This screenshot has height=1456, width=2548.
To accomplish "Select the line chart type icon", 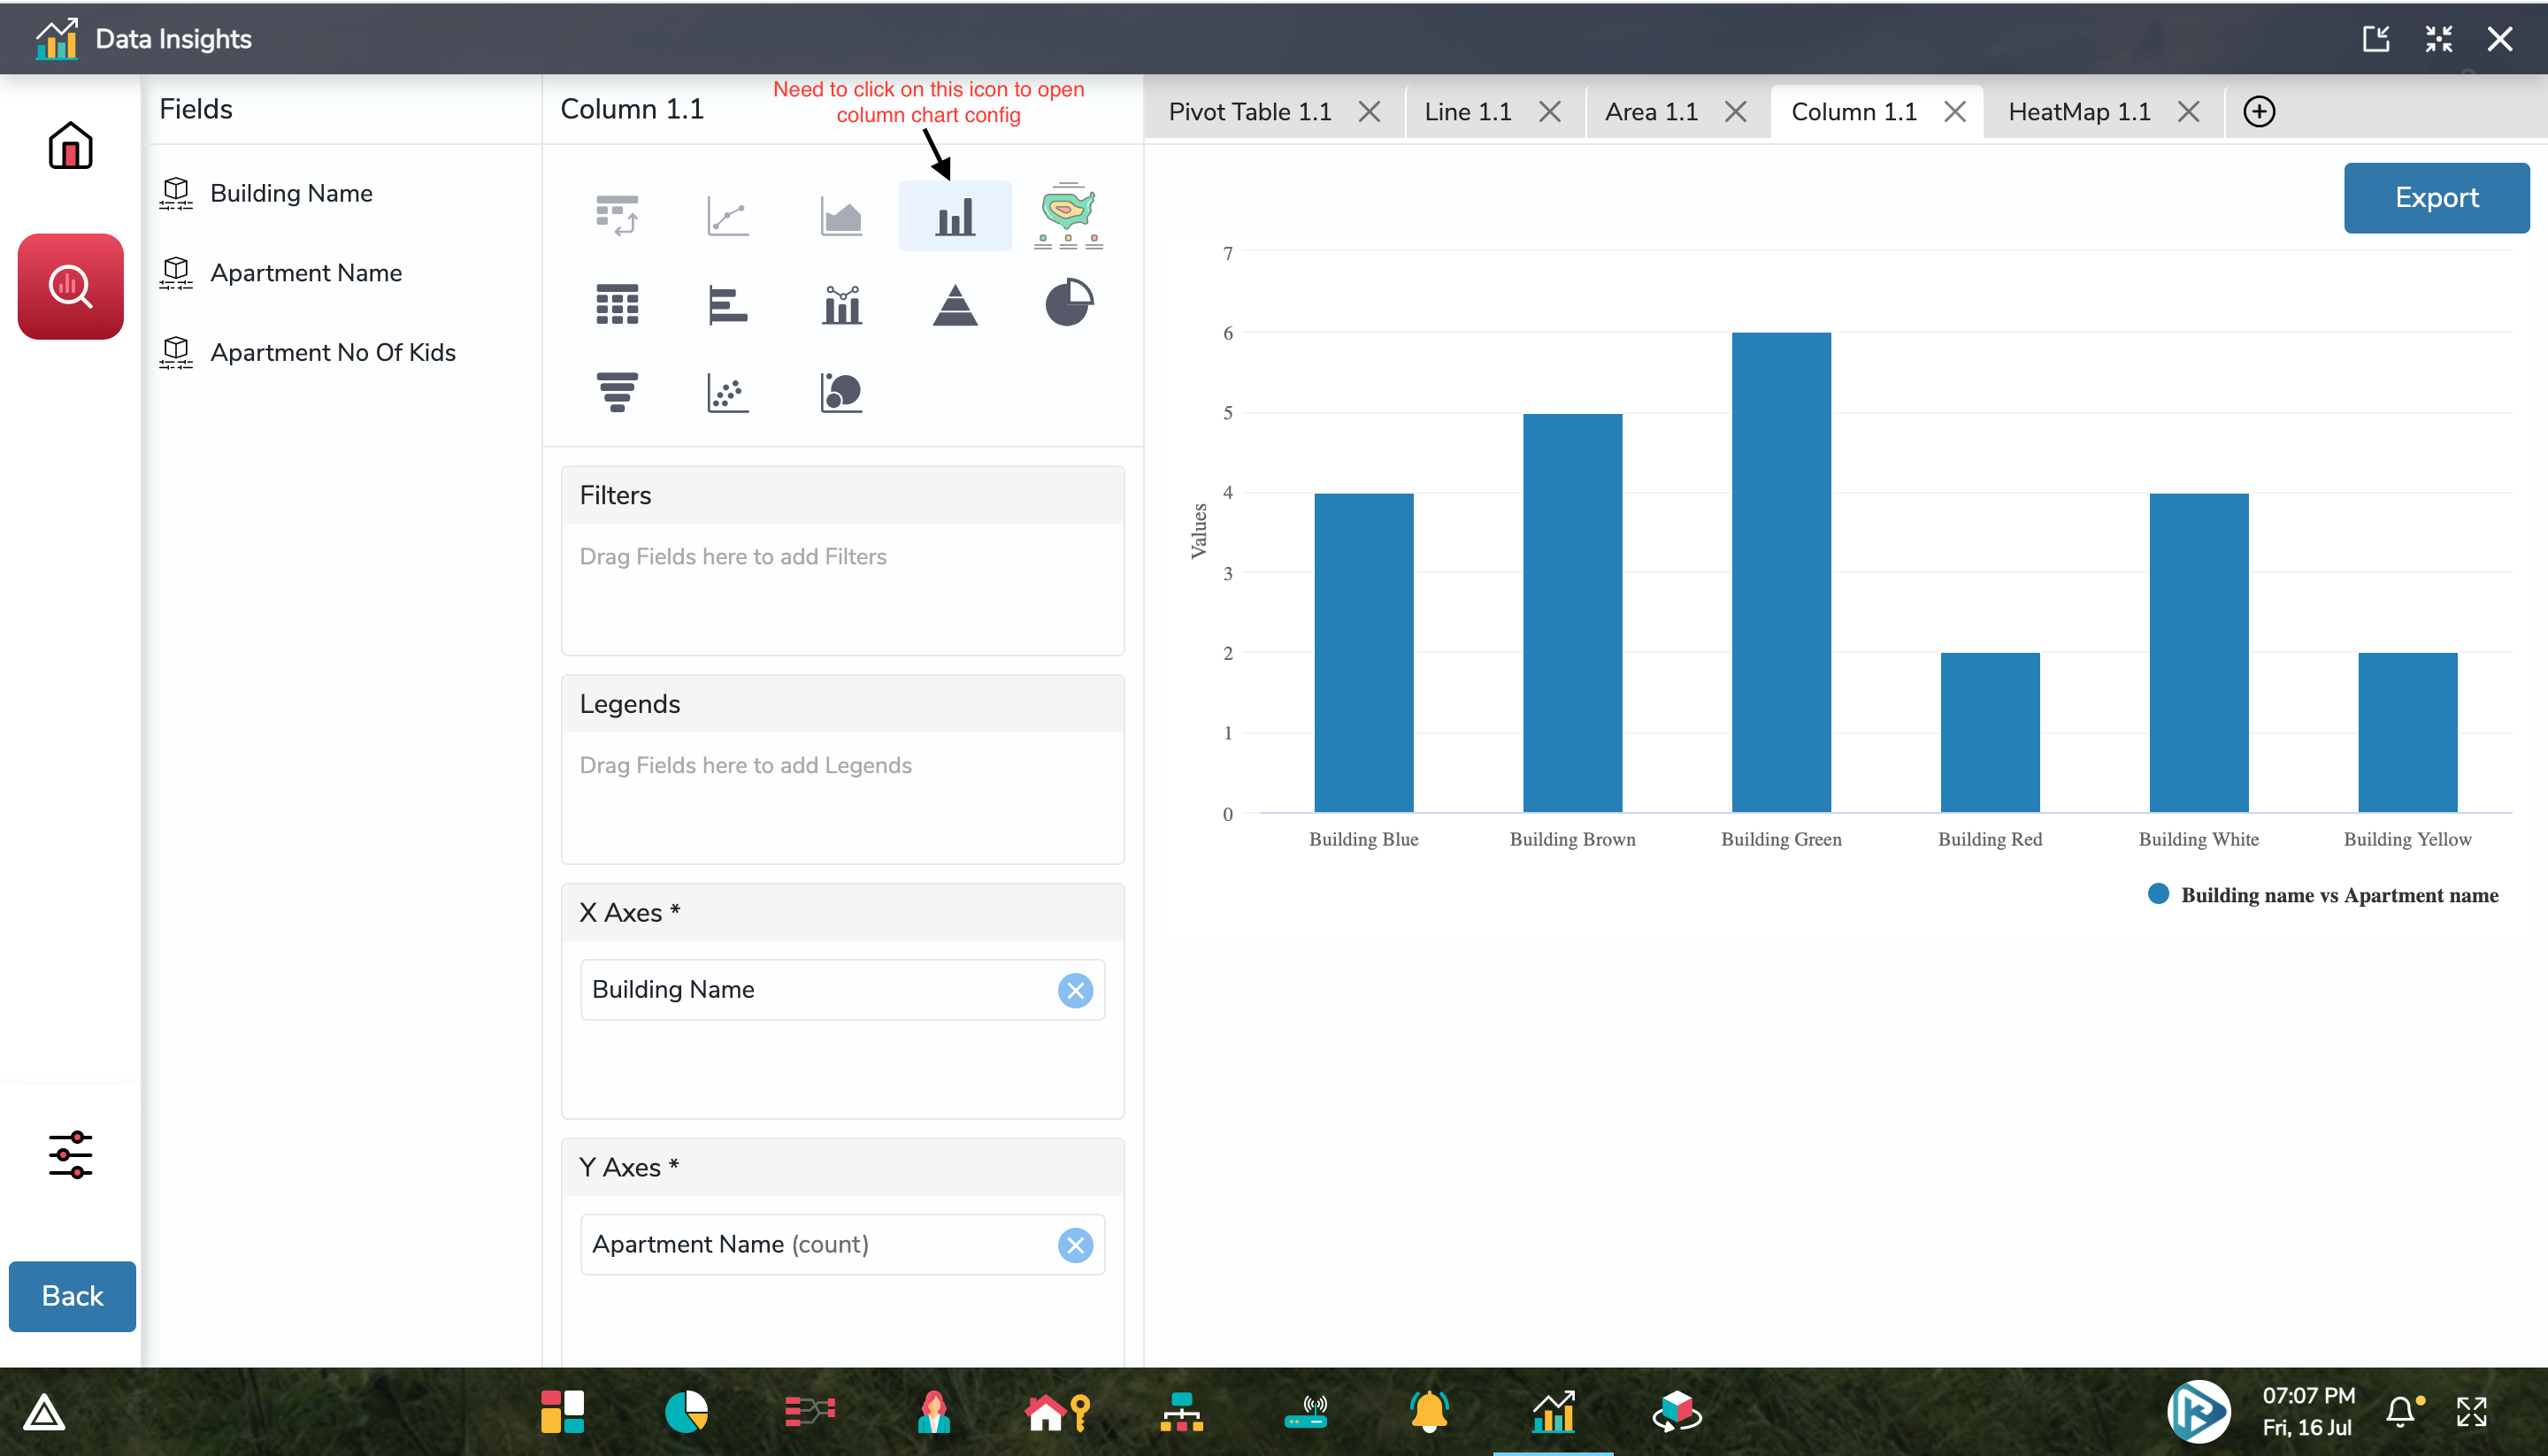I will pyautogui.click(x=728, y=216).
